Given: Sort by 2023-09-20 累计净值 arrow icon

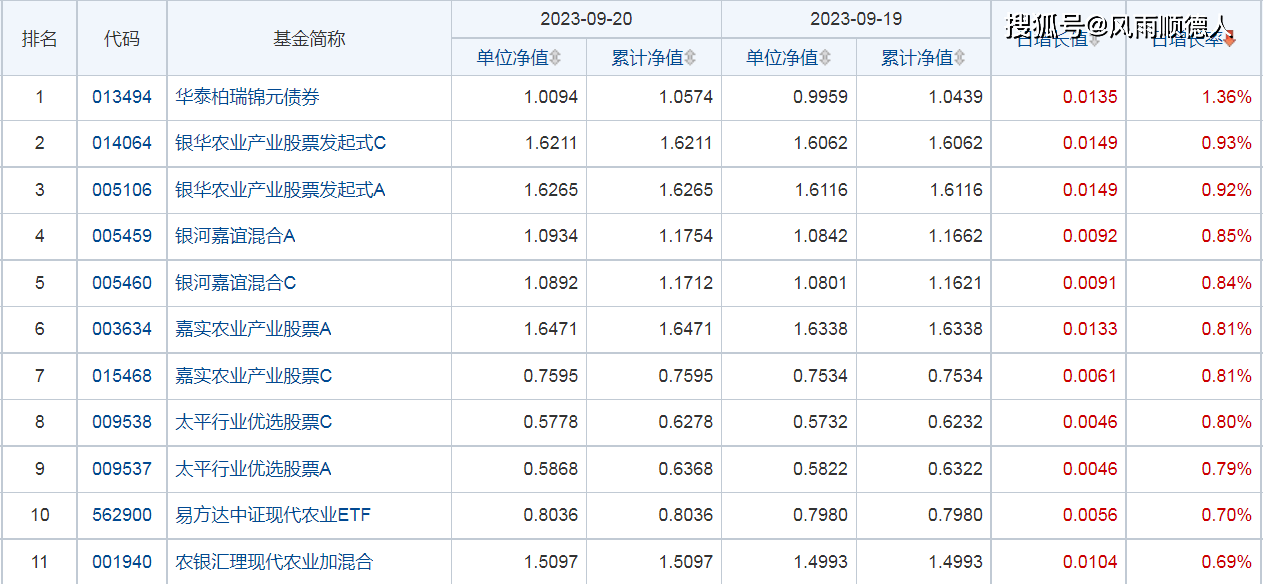Looking at the screenshot, I should coord(690,58).
